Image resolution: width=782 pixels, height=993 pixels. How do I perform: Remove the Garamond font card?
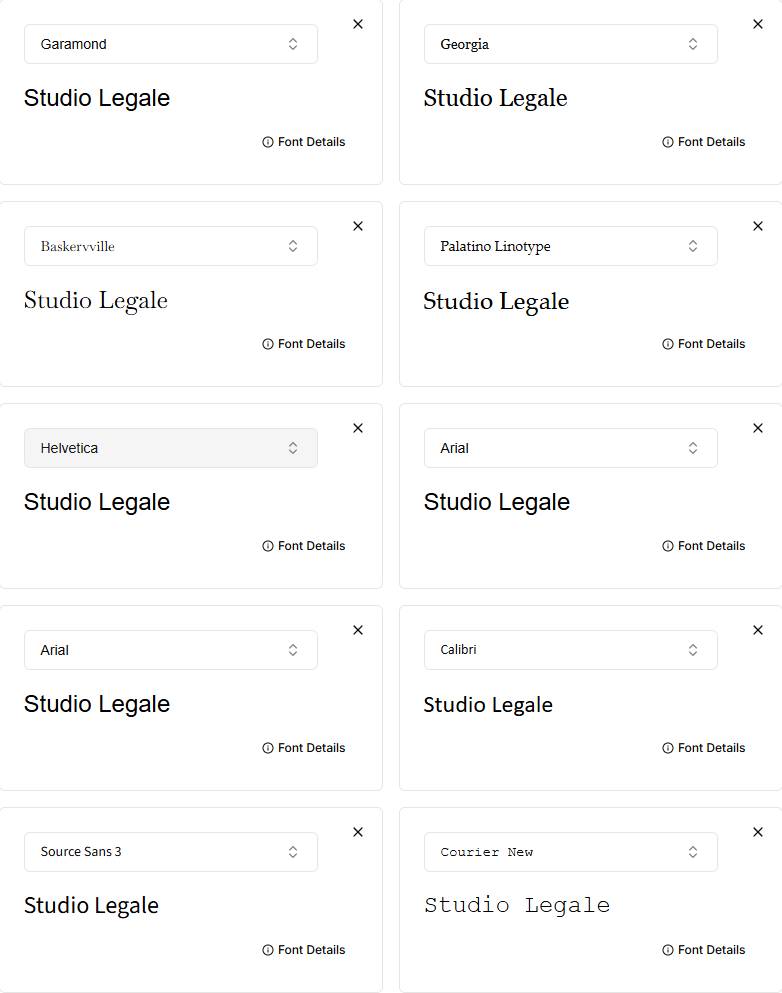tap(358, 24)
